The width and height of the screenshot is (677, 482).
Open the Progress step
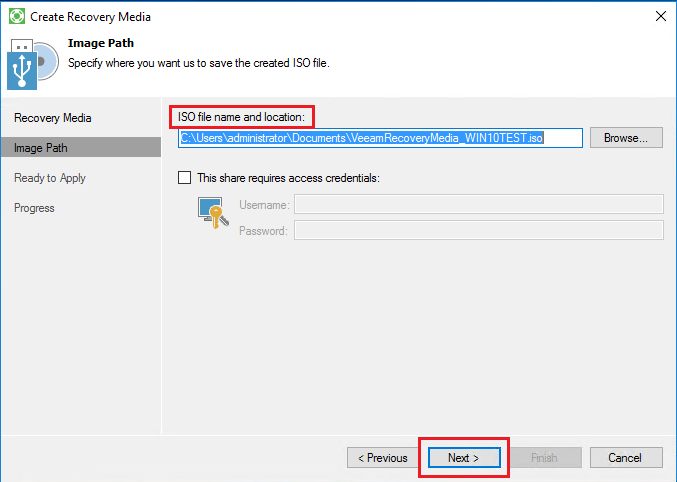[34, 208]
